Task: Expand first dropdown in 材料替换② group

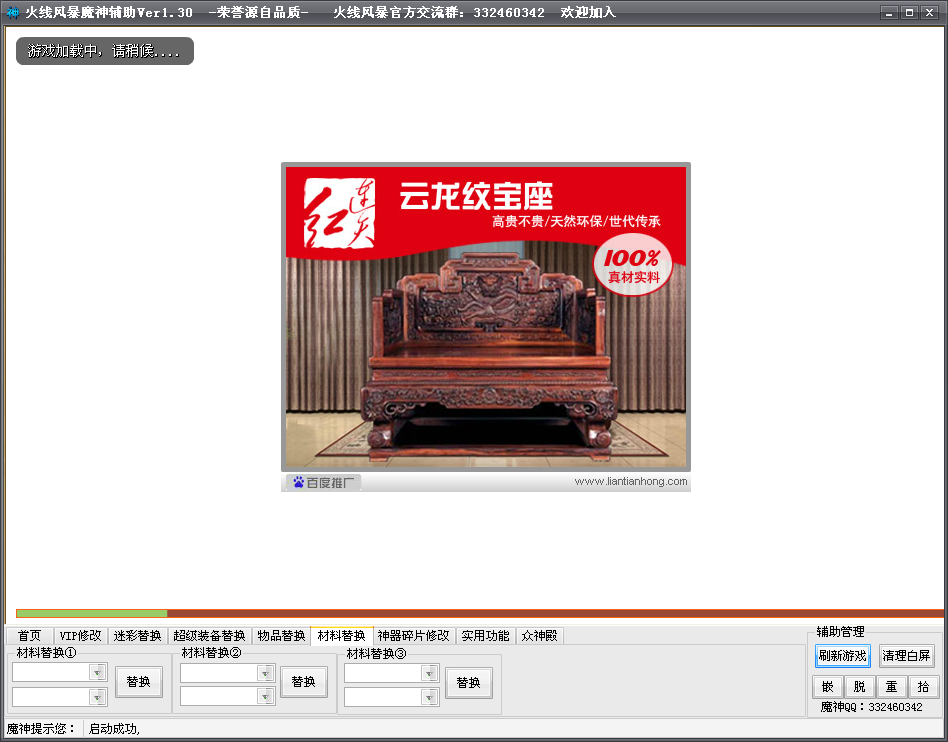Action: [x=265, y=673]
